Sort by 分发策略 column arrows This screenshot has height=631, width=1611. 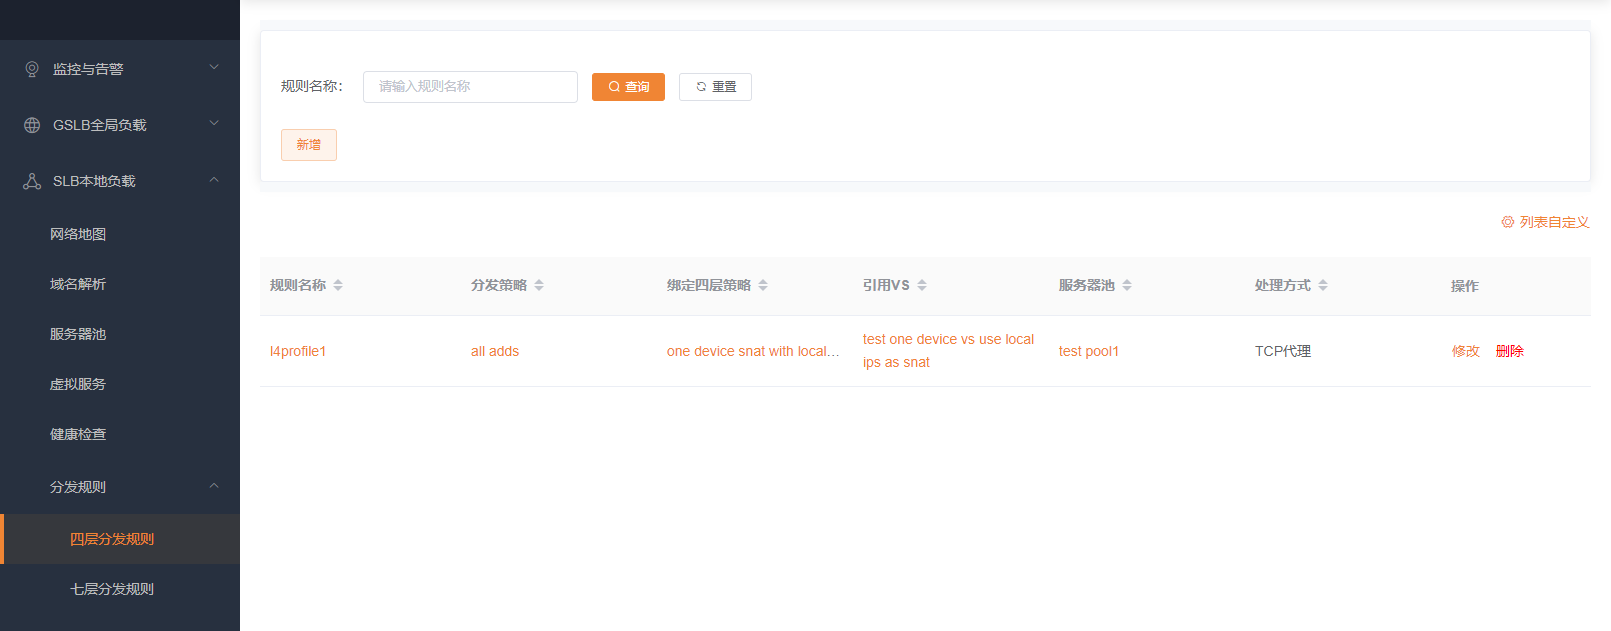pos(539,285)
